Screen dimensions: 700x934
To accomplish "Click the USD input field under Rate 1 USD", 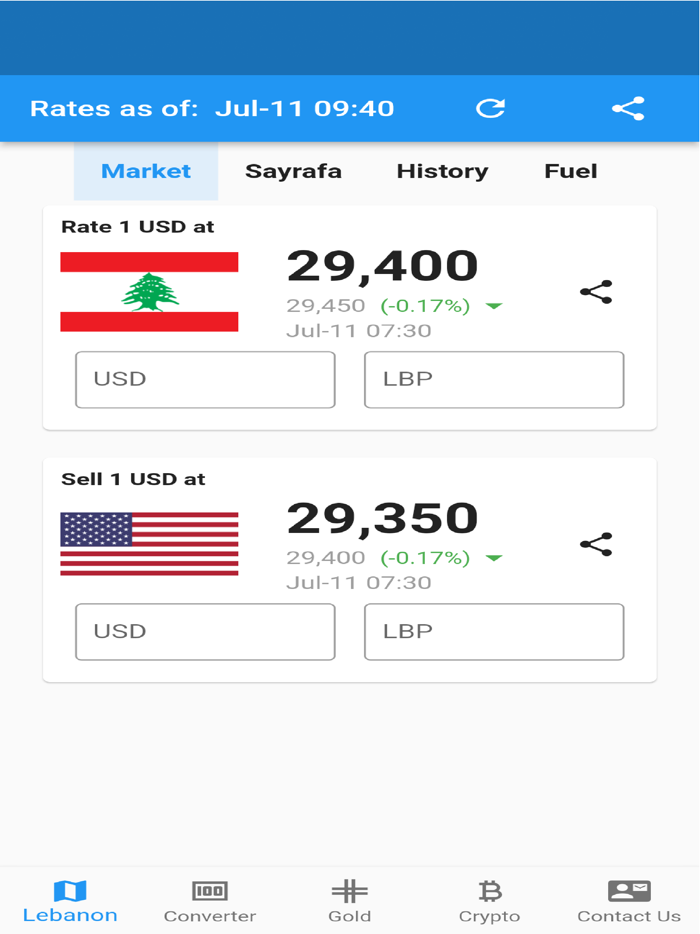I will click(x=204, y=380).
